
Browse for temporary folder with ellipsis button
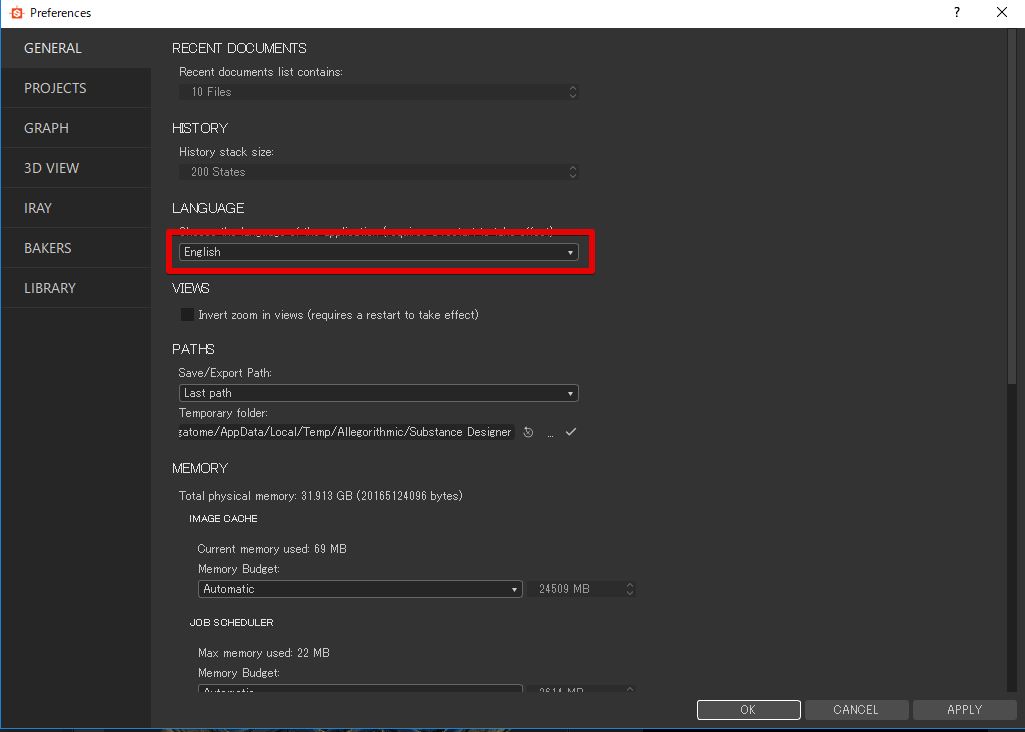click(x=550, y=433)
